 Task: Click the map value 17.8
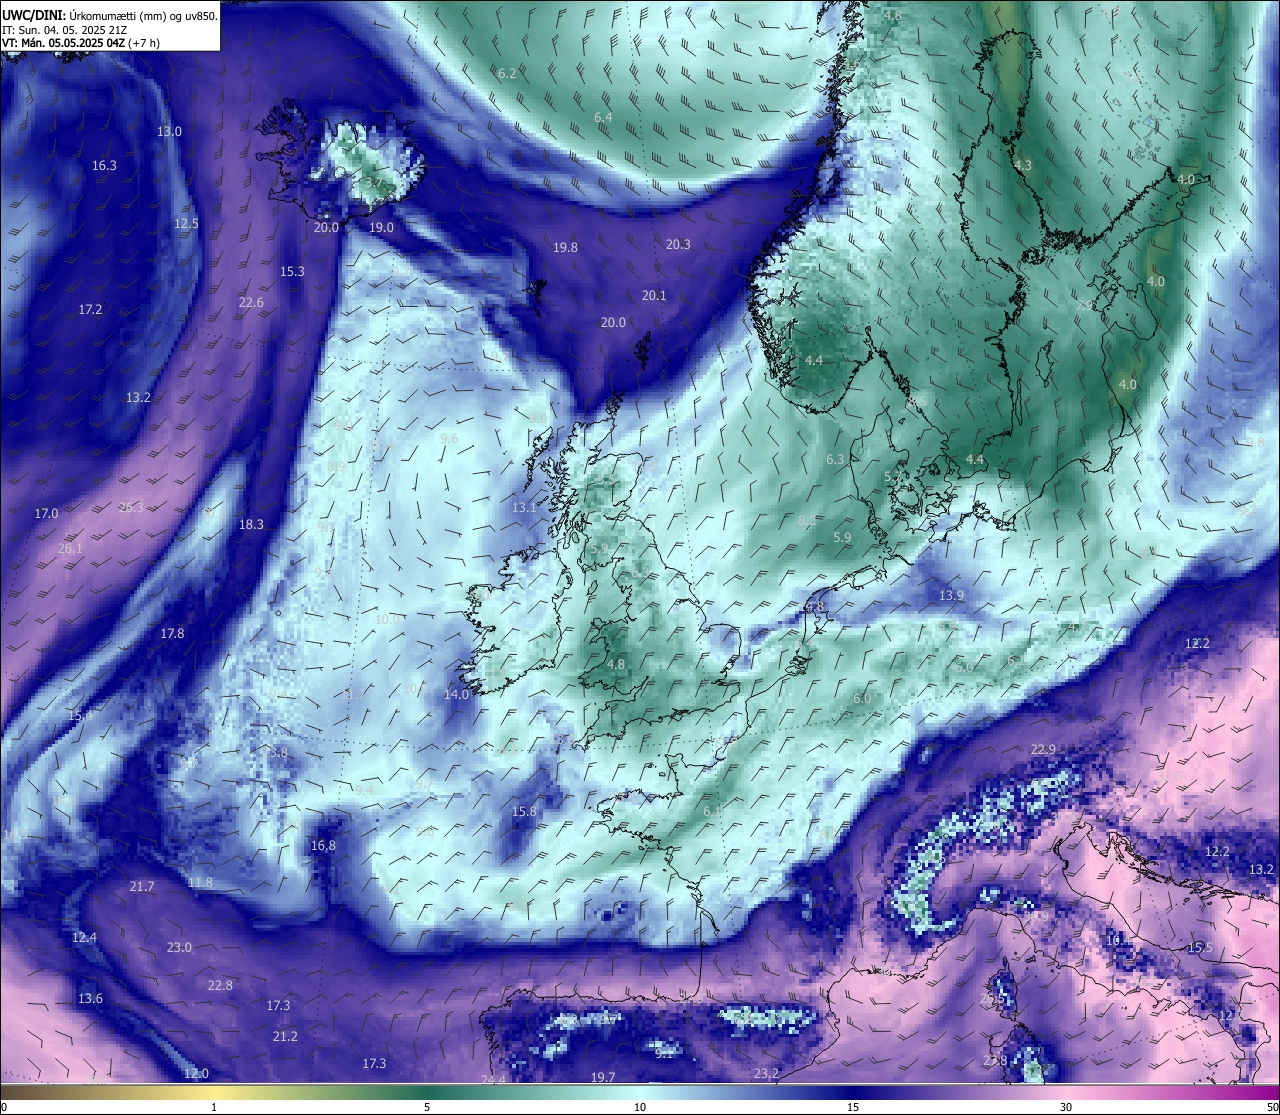(172, 634)
